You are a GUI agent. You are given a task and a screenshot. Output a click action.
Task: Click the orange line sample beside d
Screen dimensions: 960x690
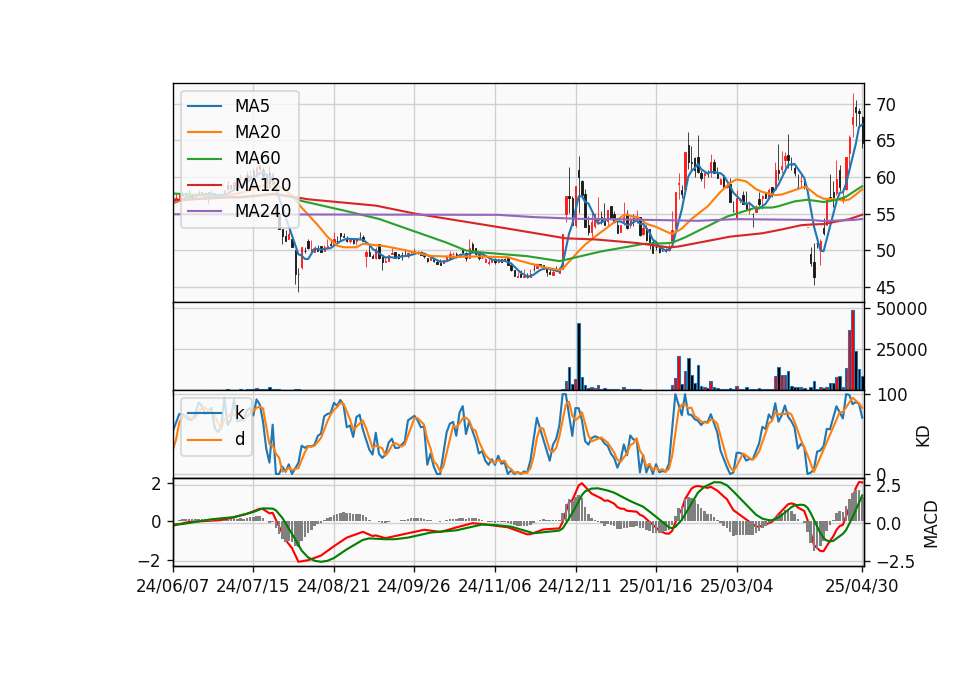(204, 439)
